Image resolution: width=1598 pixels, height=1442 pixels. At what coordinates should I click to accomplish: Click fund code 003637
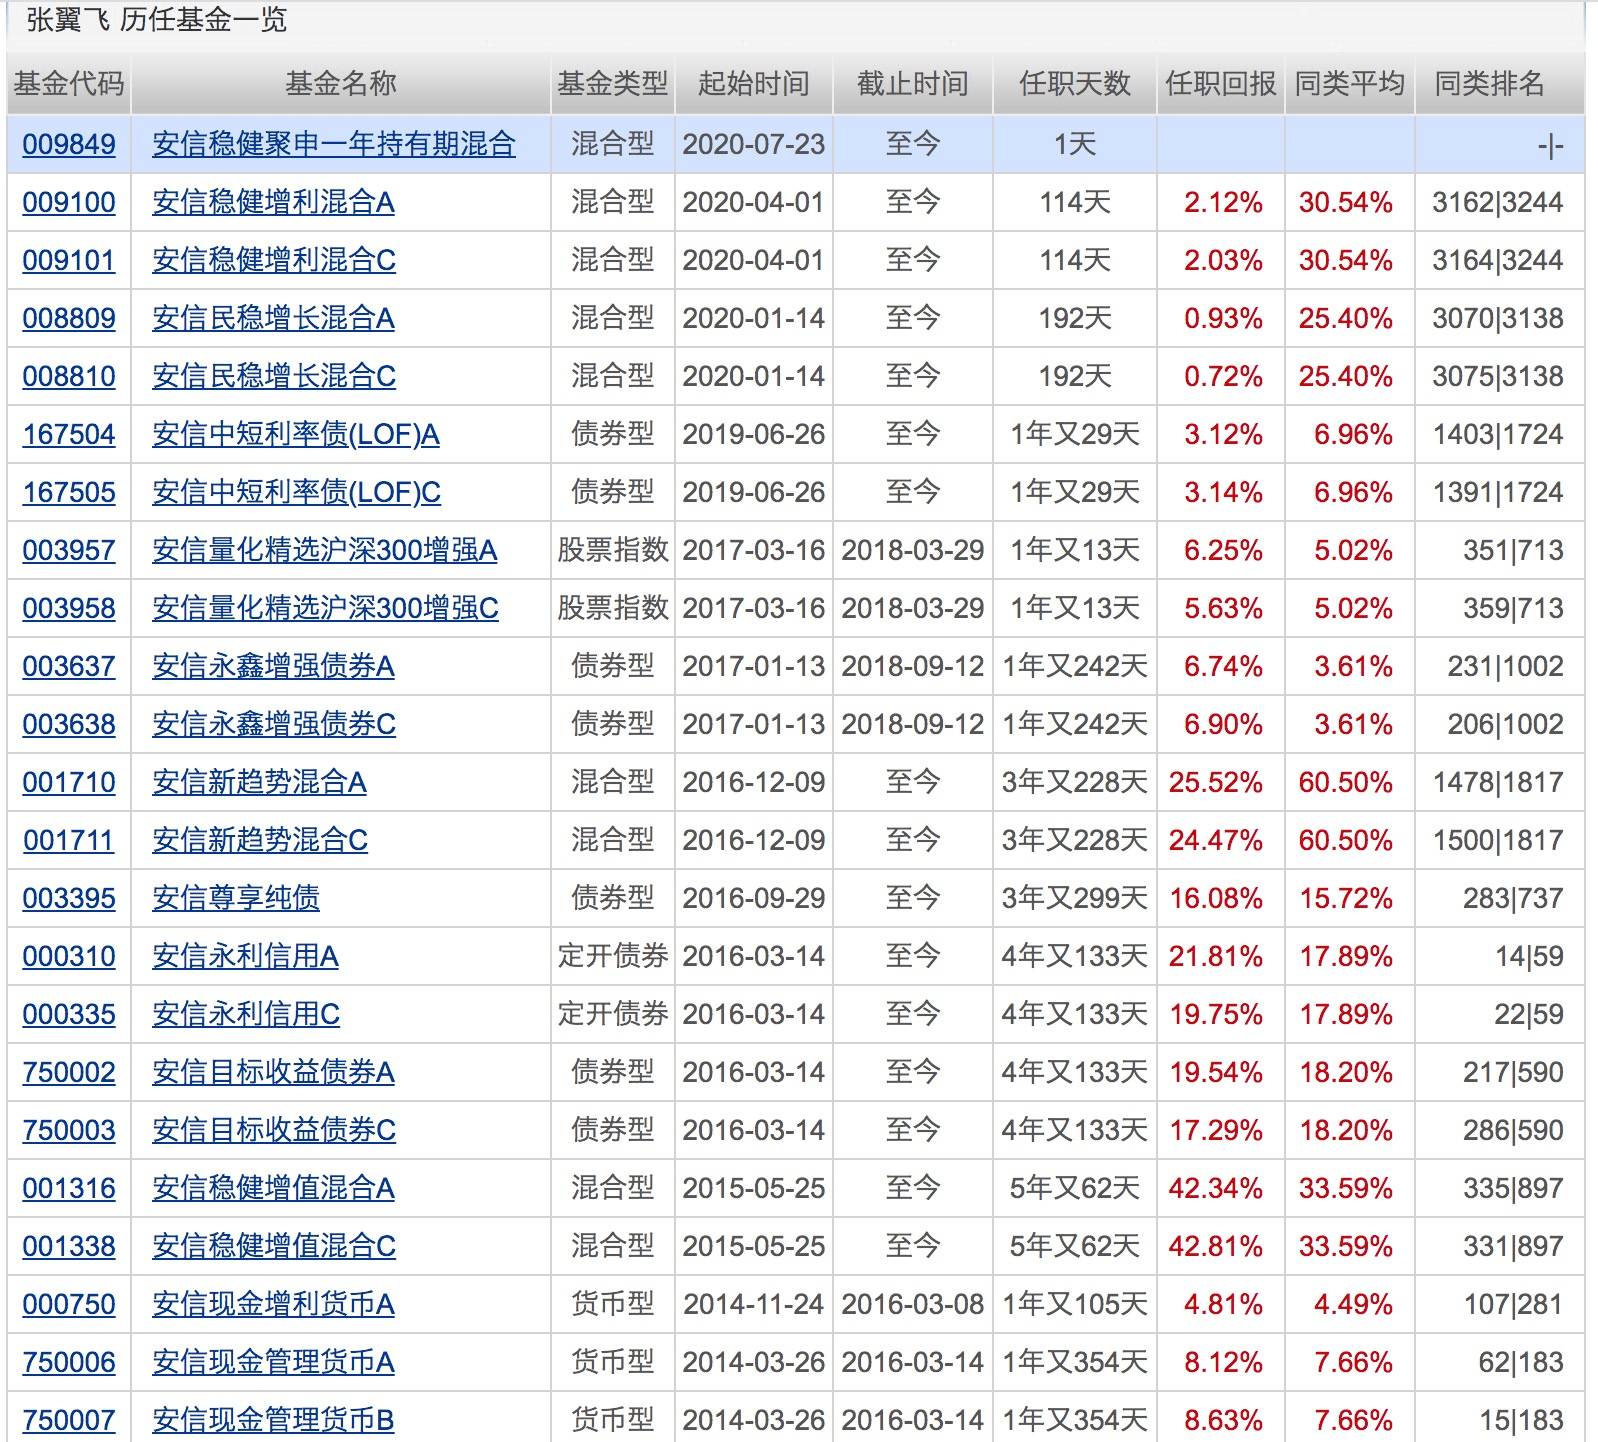69,666
